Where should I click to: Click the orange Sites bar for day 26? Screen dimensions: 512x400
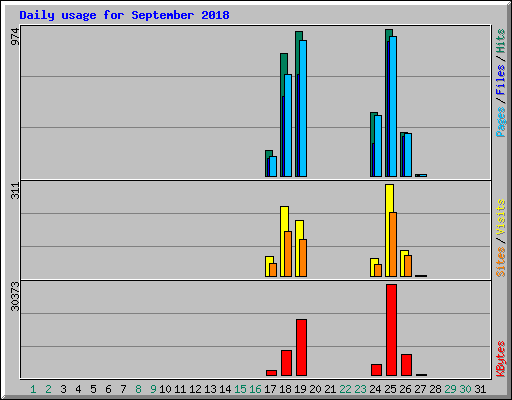pyautogui.click(x=408, y=266)
